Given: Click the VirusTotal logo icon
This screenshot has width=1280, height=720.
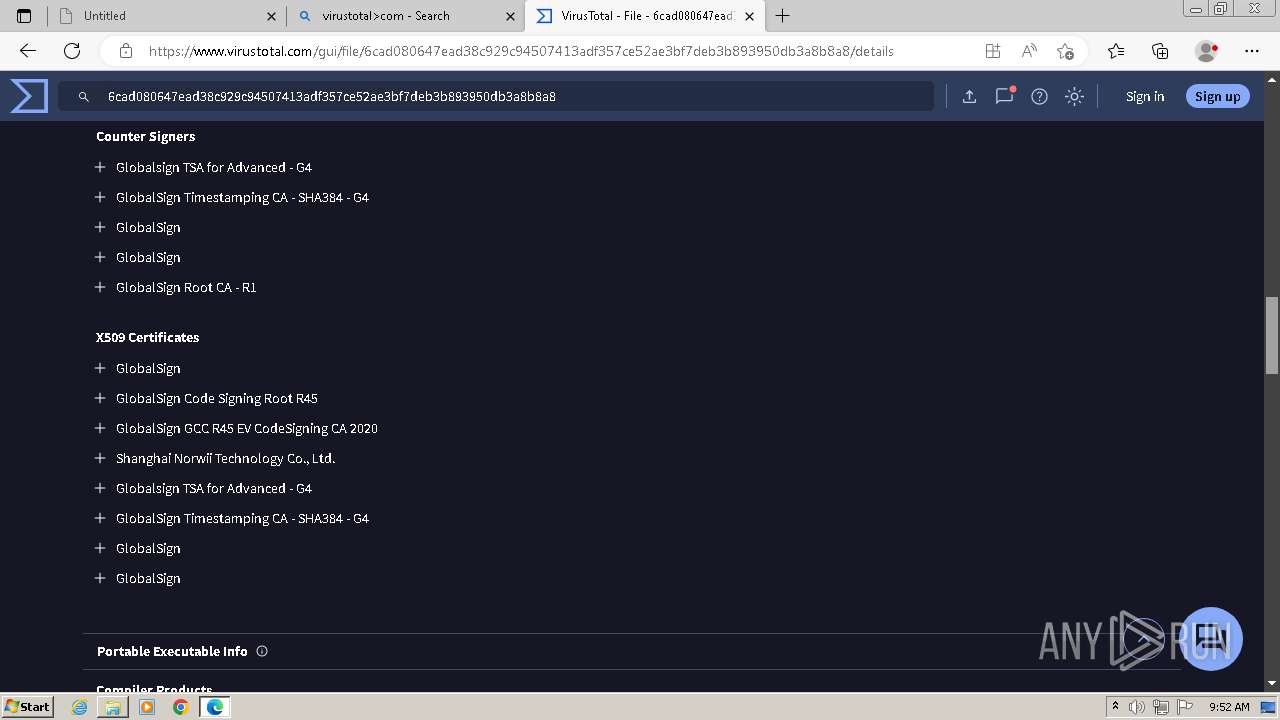Looking at the screenshot, I should click(x=29, y=96).
